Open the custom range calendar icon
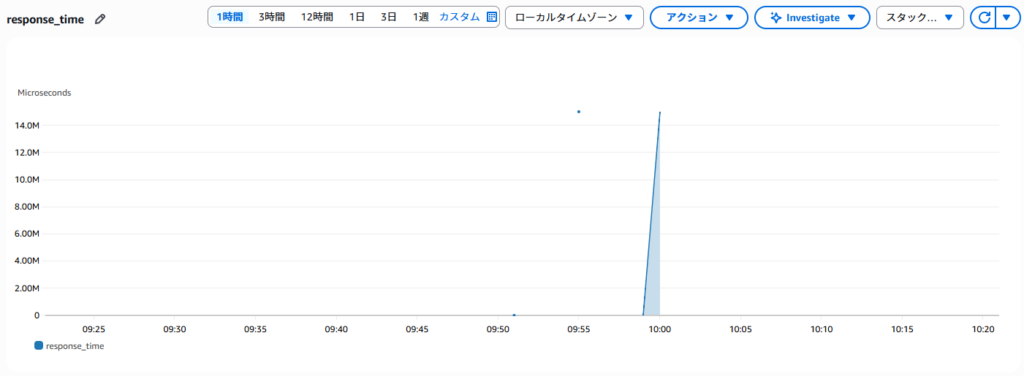This screenshot has height=376, width=1024. (x=492, y=18)
